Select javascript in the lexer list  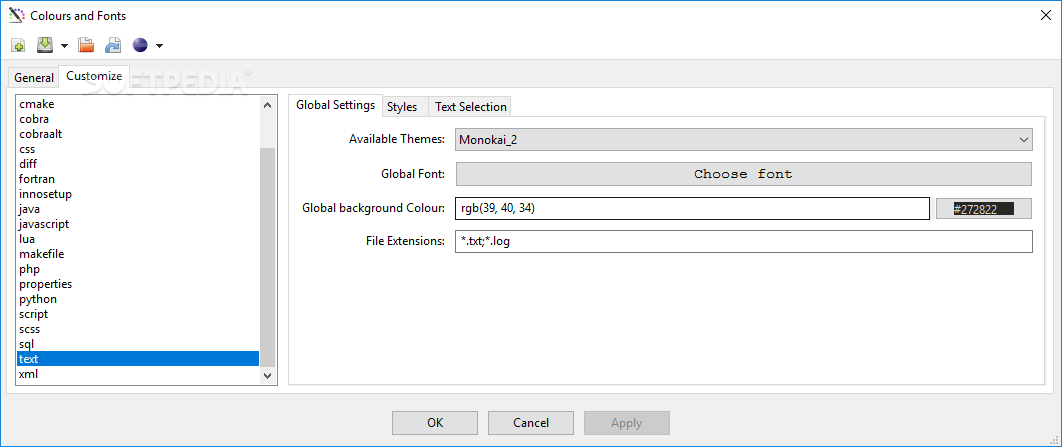tap(137, 224)
